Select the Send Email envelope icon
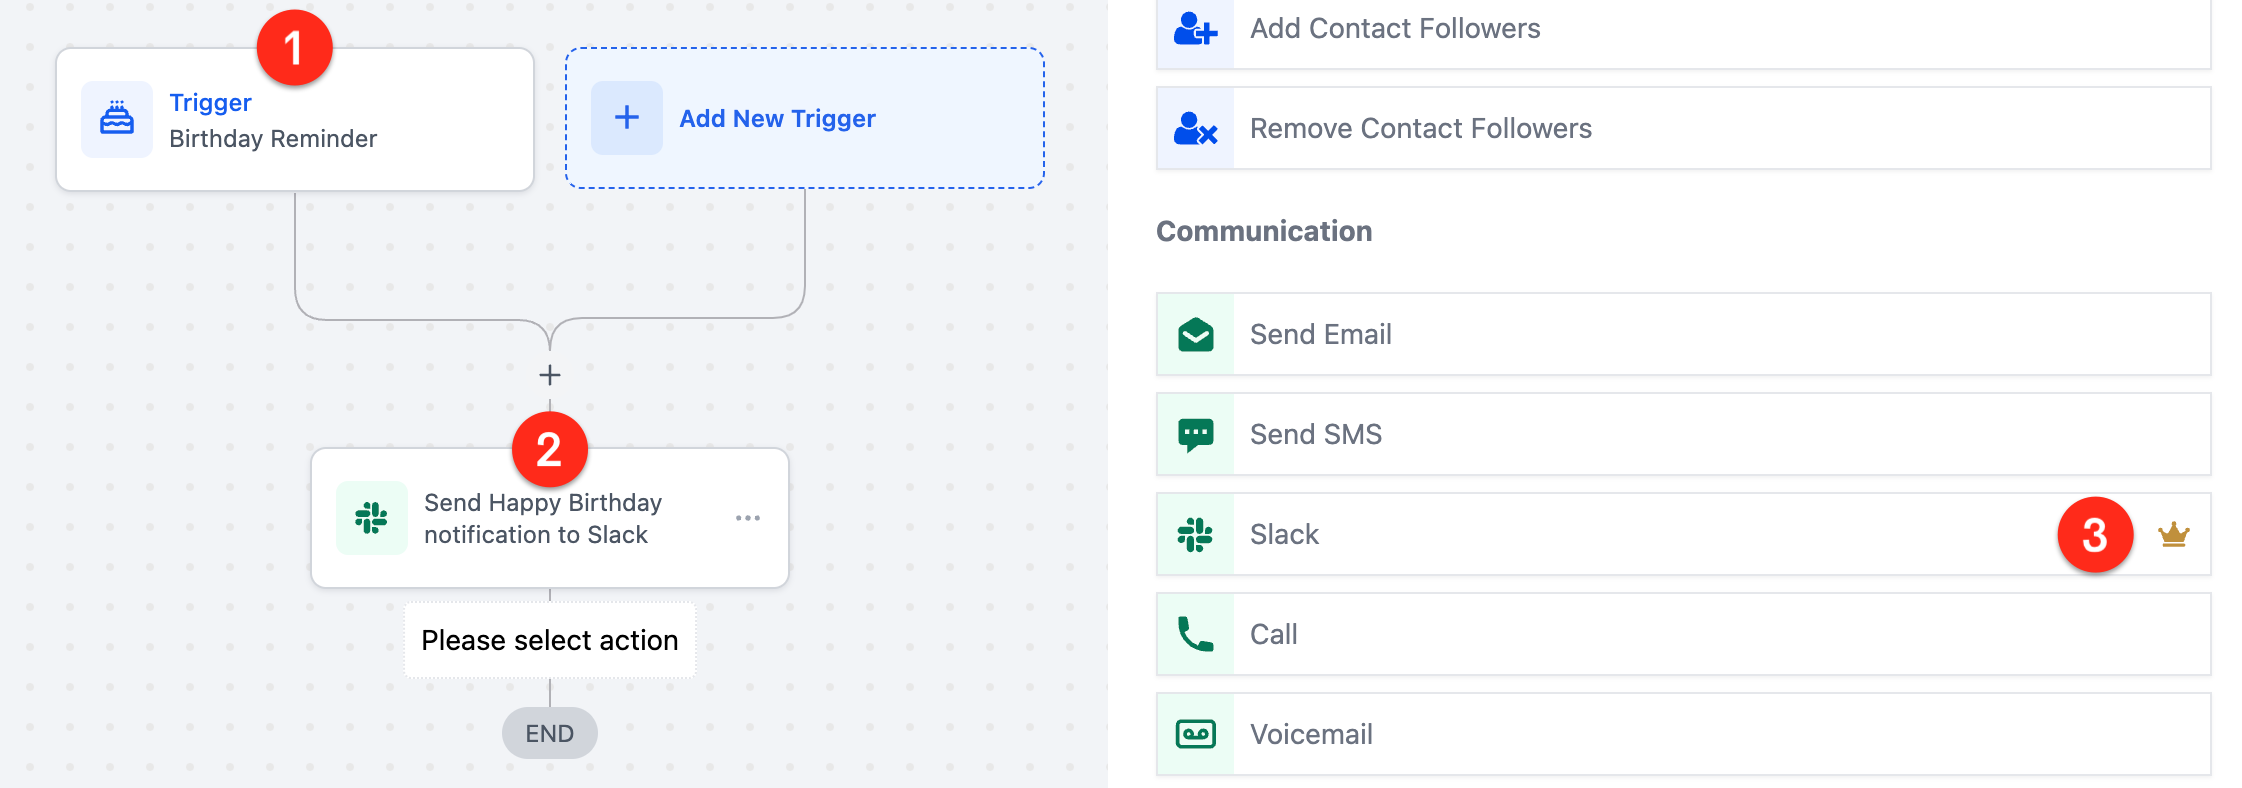Viewport: 2242px width, 788px height. click(x=1194, y=334)
